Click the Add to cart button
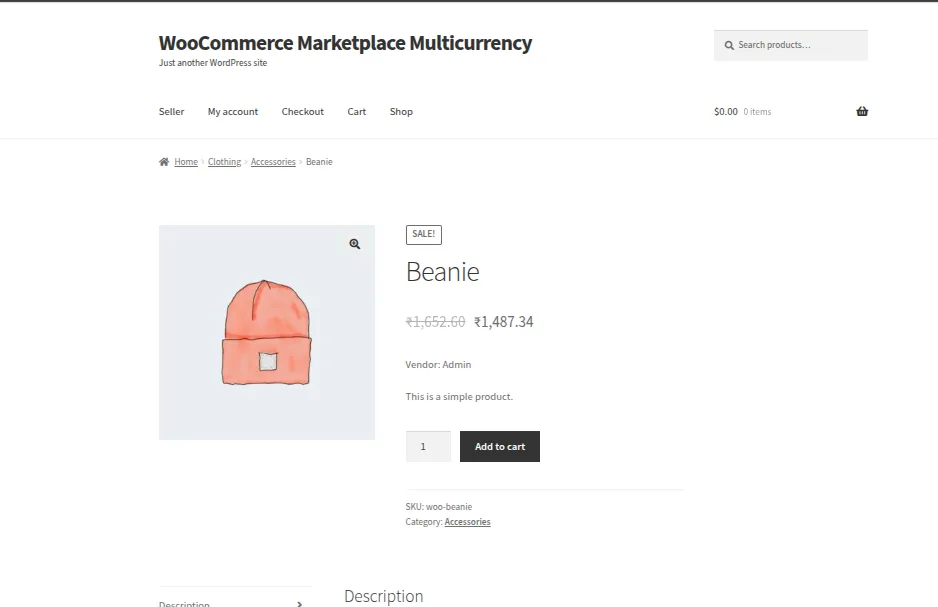 pyautogui.click(x=499, y=446)
